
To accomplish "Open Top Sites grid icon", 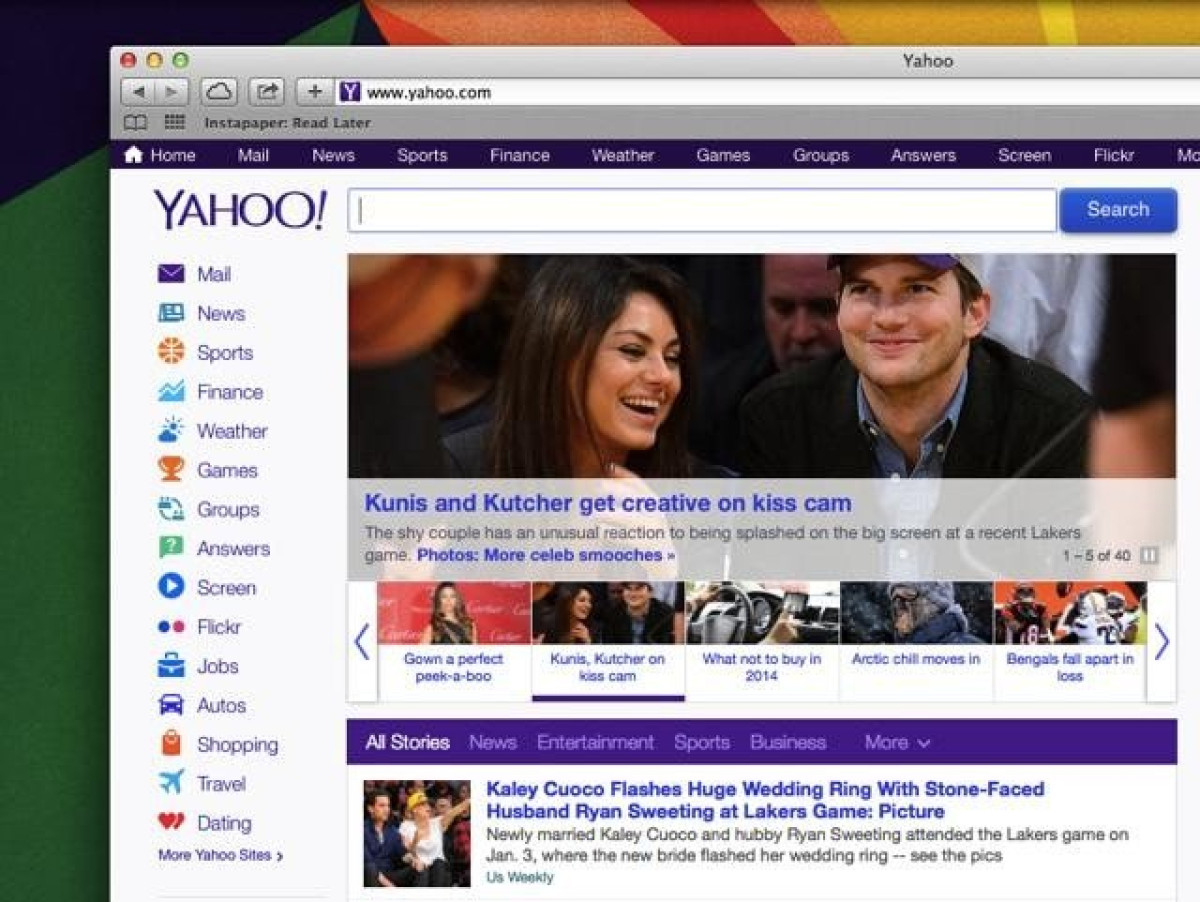I will pos(175,122).
